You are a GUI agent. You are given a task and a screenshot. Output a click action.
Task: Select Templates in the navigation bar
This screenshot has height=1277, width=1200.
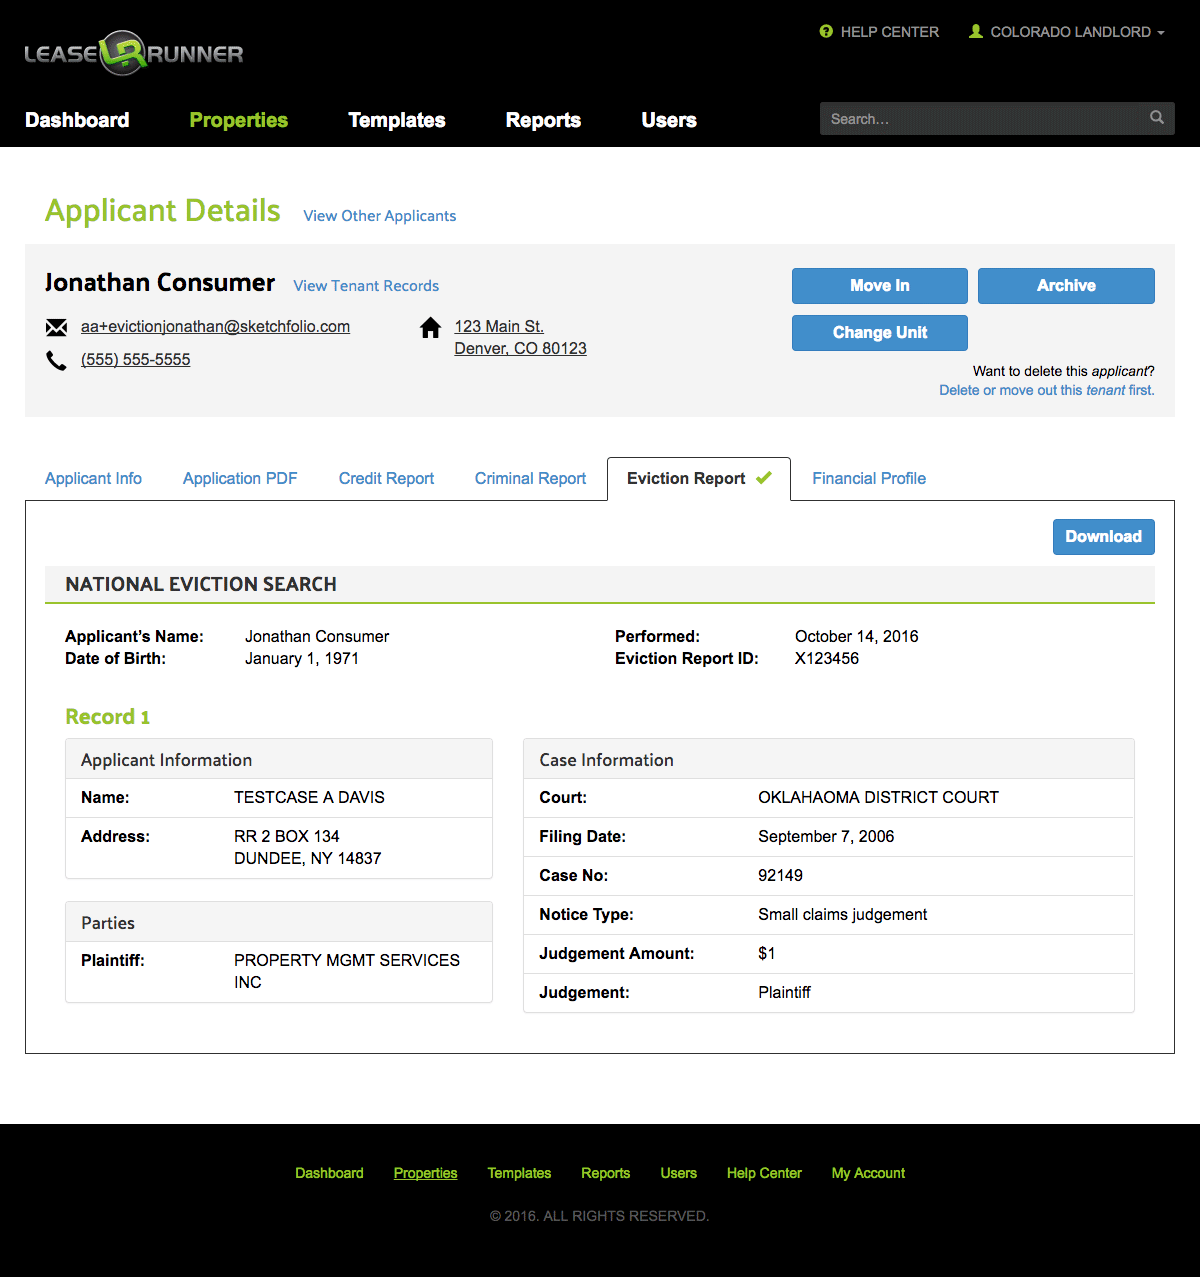(x=396, y=120)
